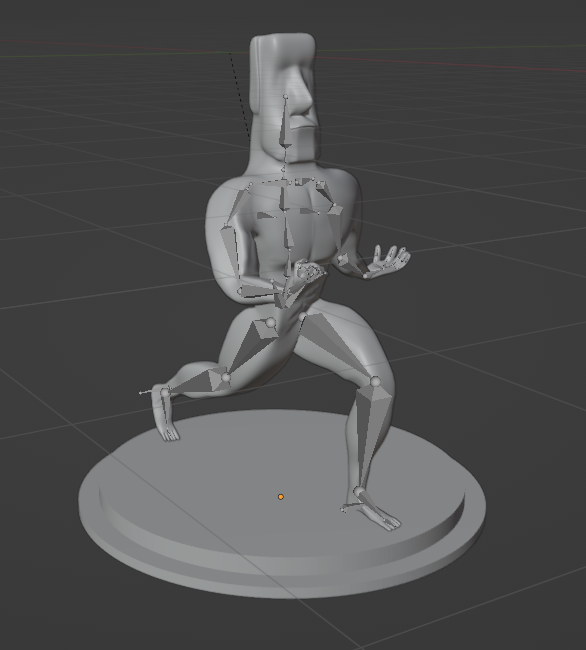Click the orange origin dot on the base

[281, 497]
